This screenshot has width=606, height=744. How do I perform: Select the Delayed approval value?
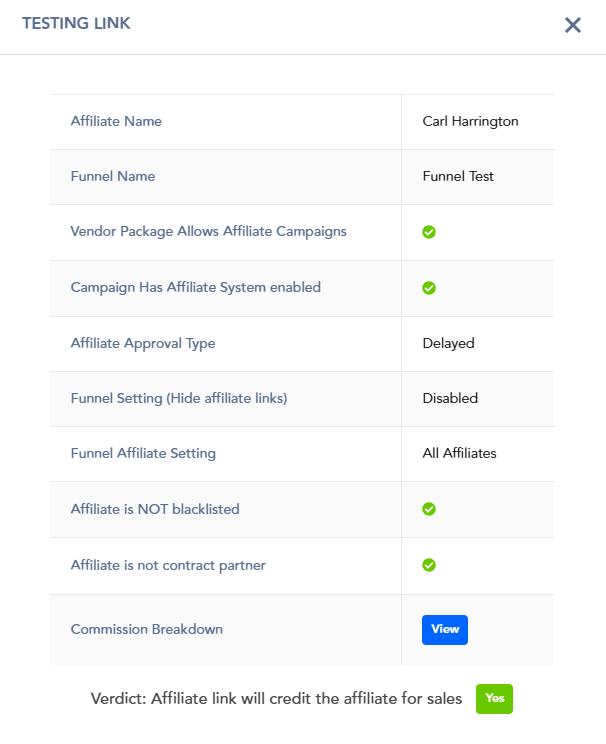448,344
